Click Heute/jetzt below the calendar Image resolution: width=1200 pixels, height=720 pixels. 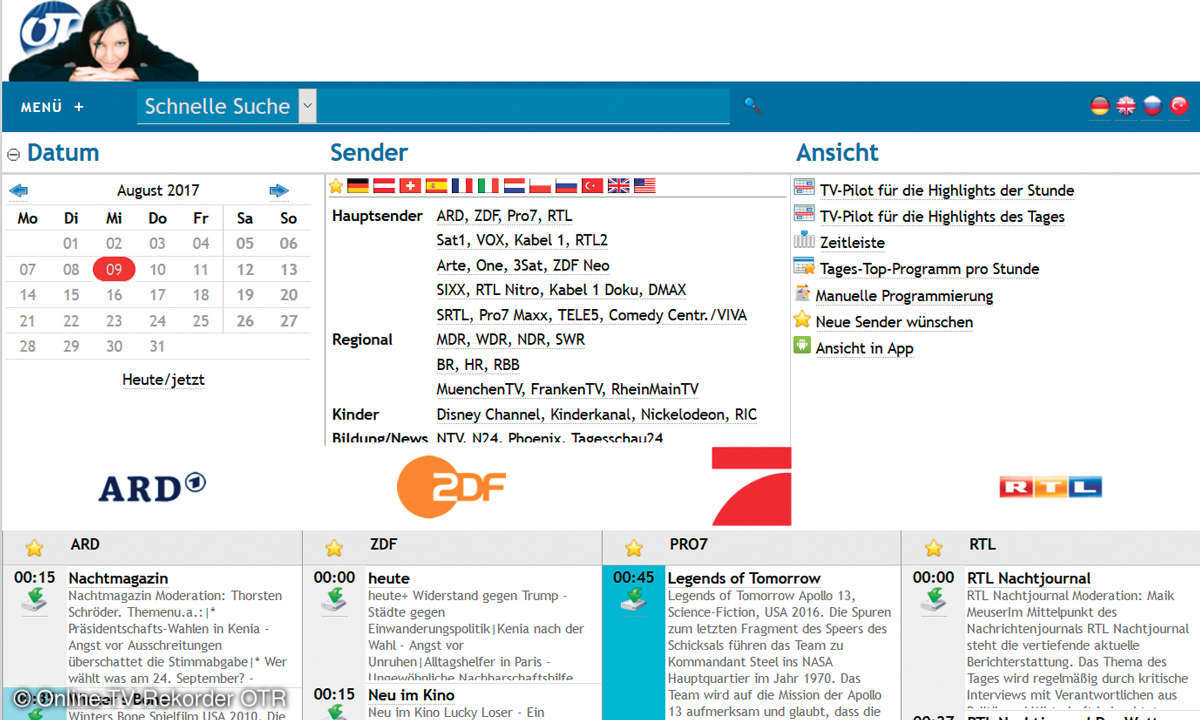pyautogui.click(x=163, y=379)
